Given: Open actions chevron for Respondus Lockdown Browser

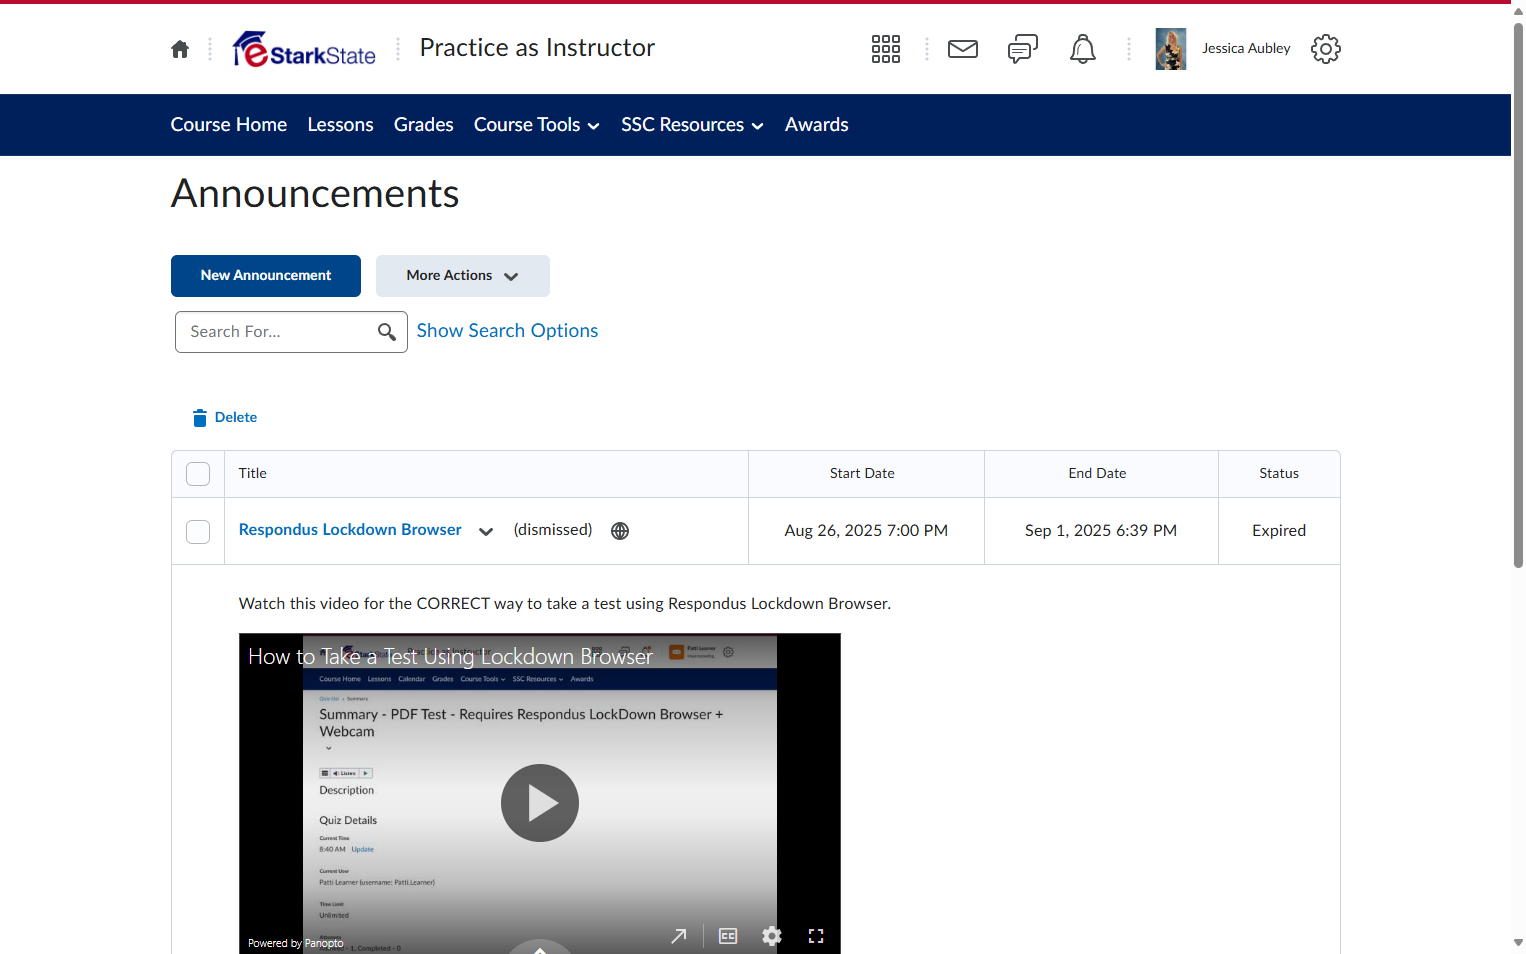Looking at the screenshot, I should tap(486, 531).
